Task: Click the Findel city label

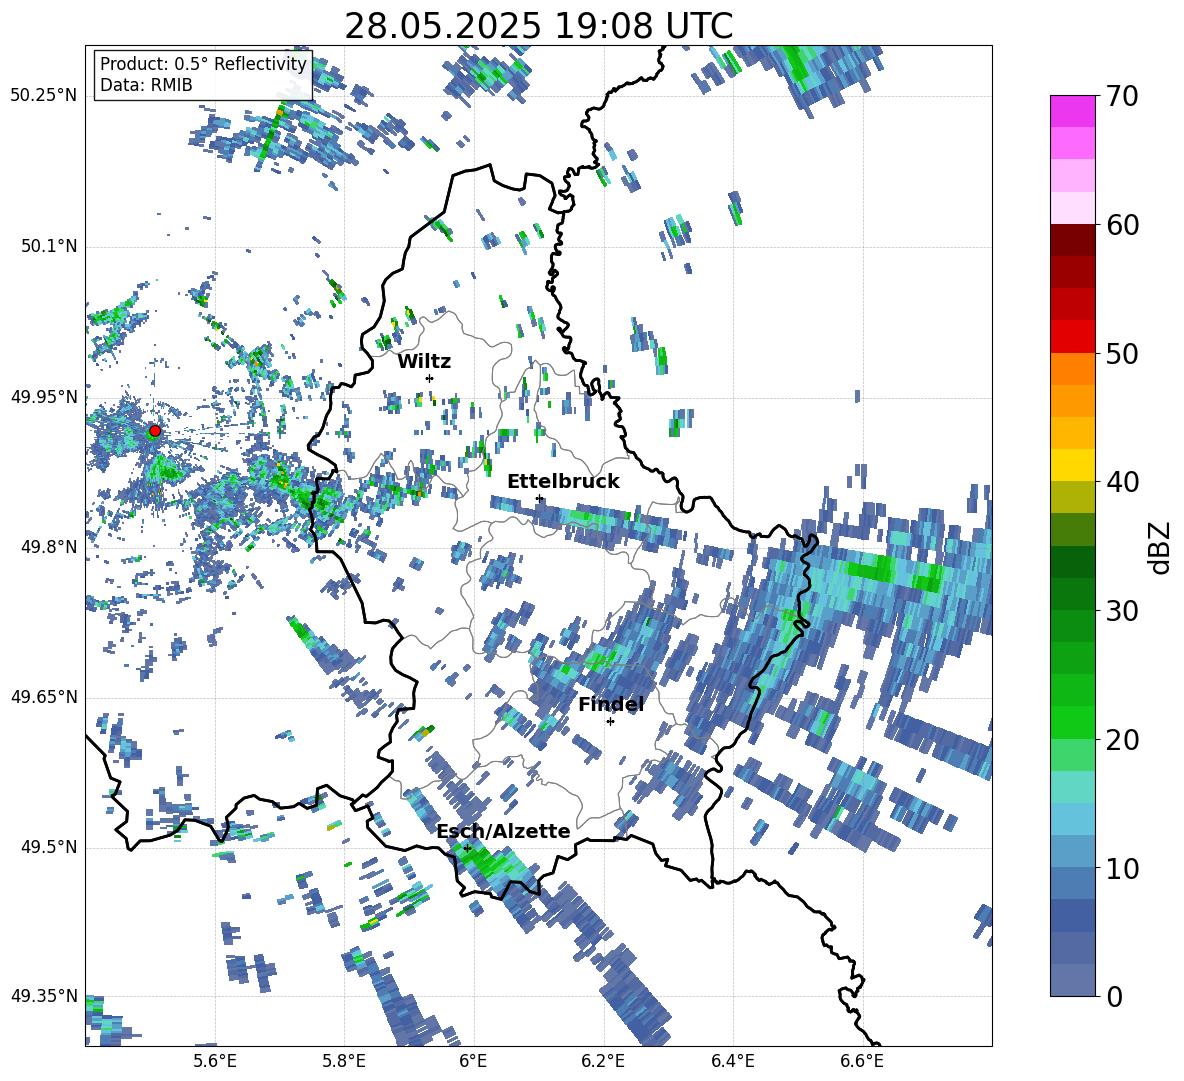Action: (611, 704)
